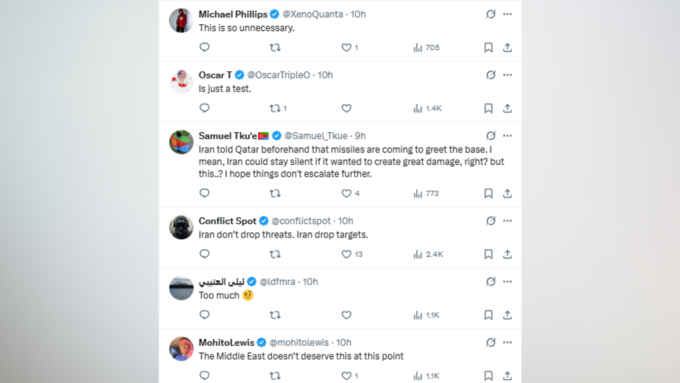This screenshot has height=383, width=680.
Task: Reply to MohitoLewis' tweet
Action: (x=204, y=375)
